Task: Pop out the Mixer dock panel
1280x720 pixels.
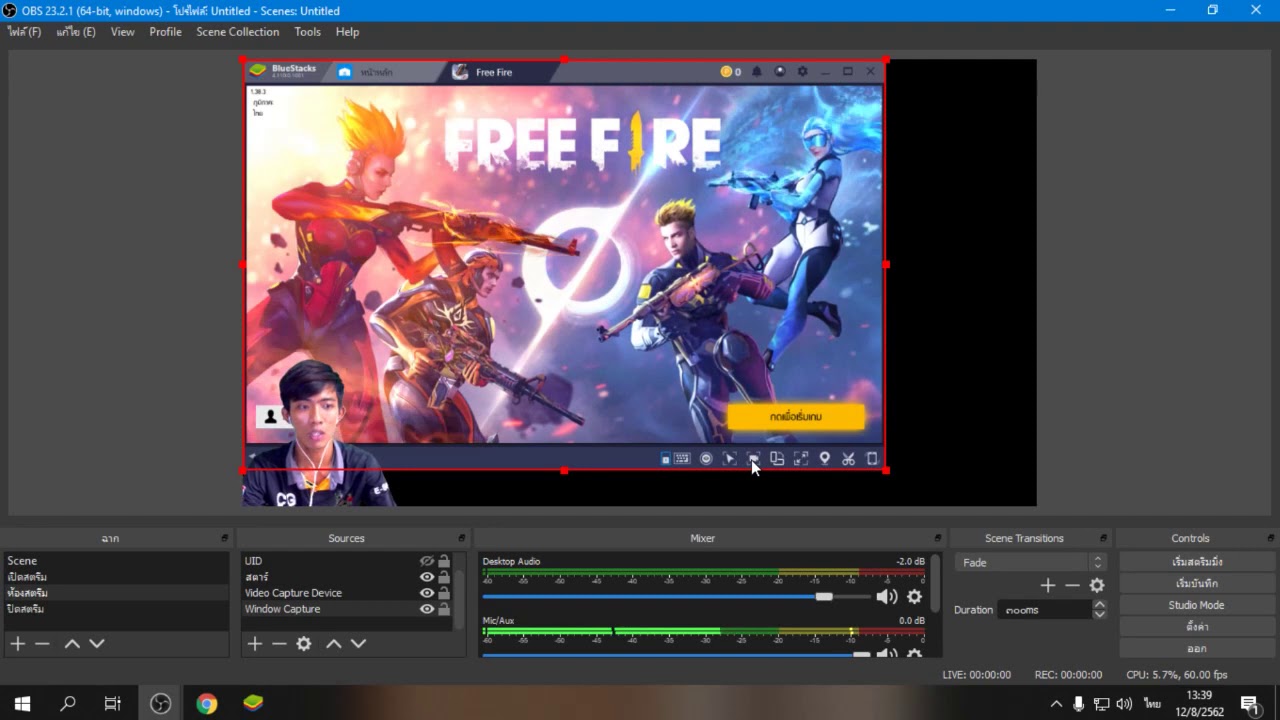Action: 937,538
